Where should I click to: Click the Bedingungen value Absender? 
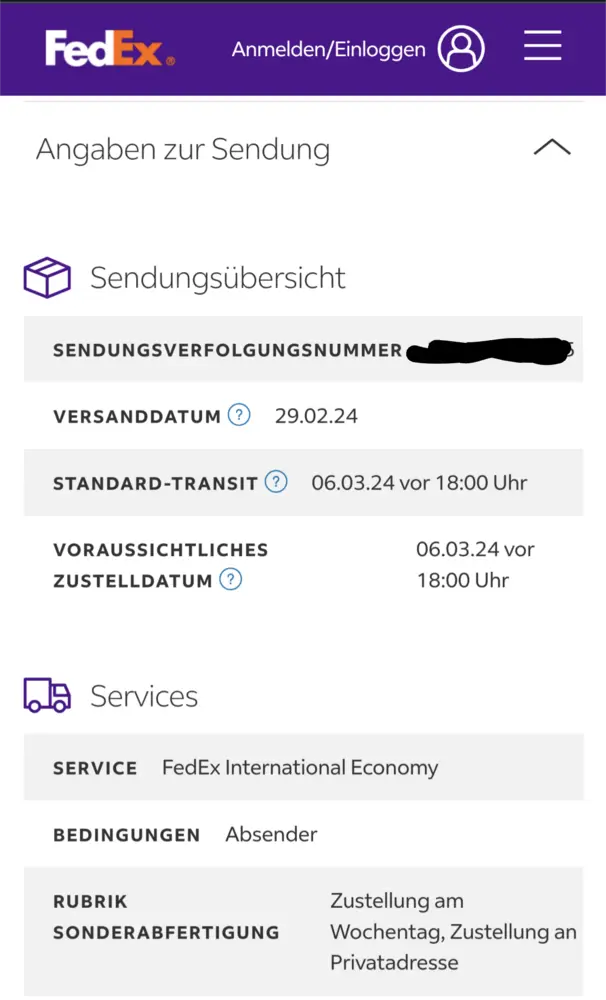pos(271,834)
